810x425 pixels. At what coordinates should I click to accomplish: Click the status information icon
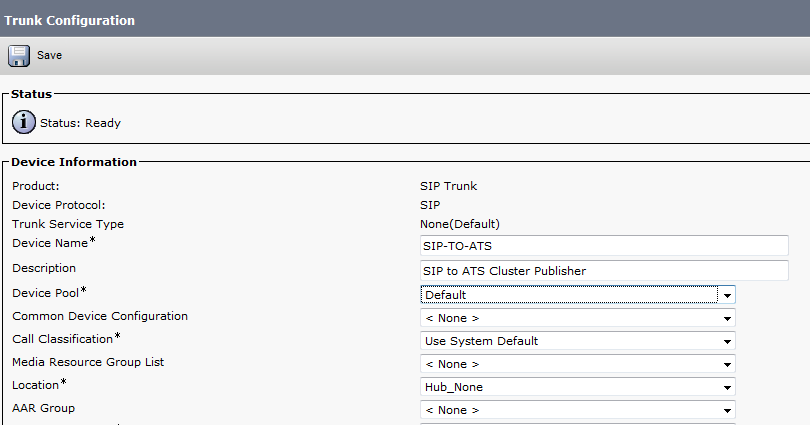[x=24, y=123]
